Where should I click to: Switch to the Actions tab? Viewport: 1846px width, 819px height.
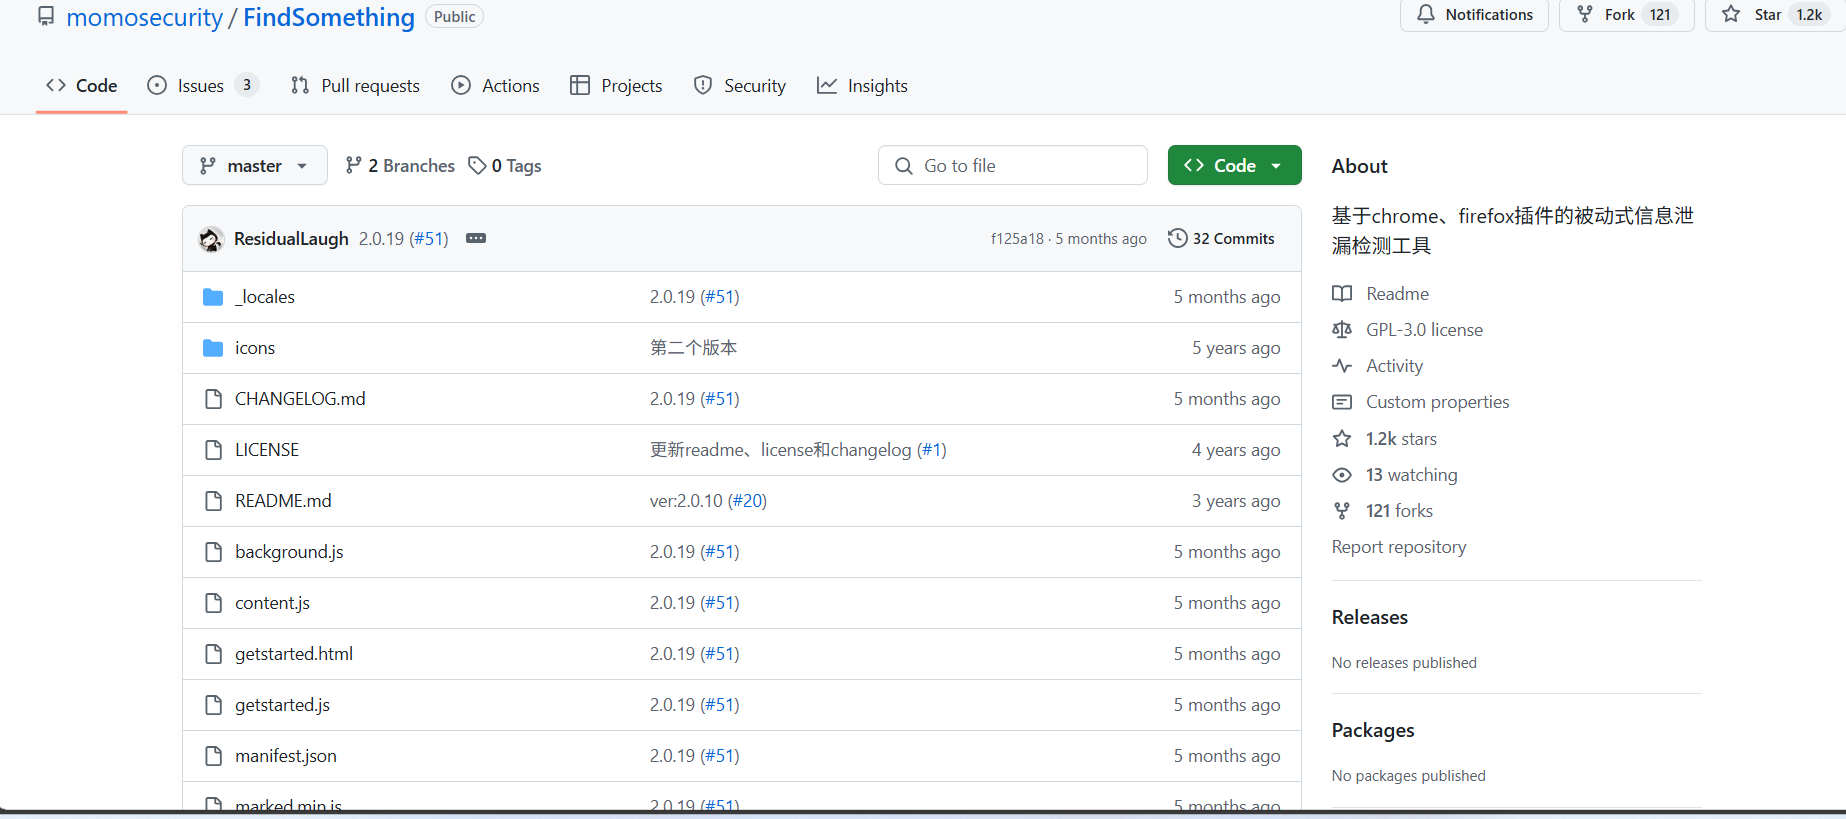coord(495,86)
